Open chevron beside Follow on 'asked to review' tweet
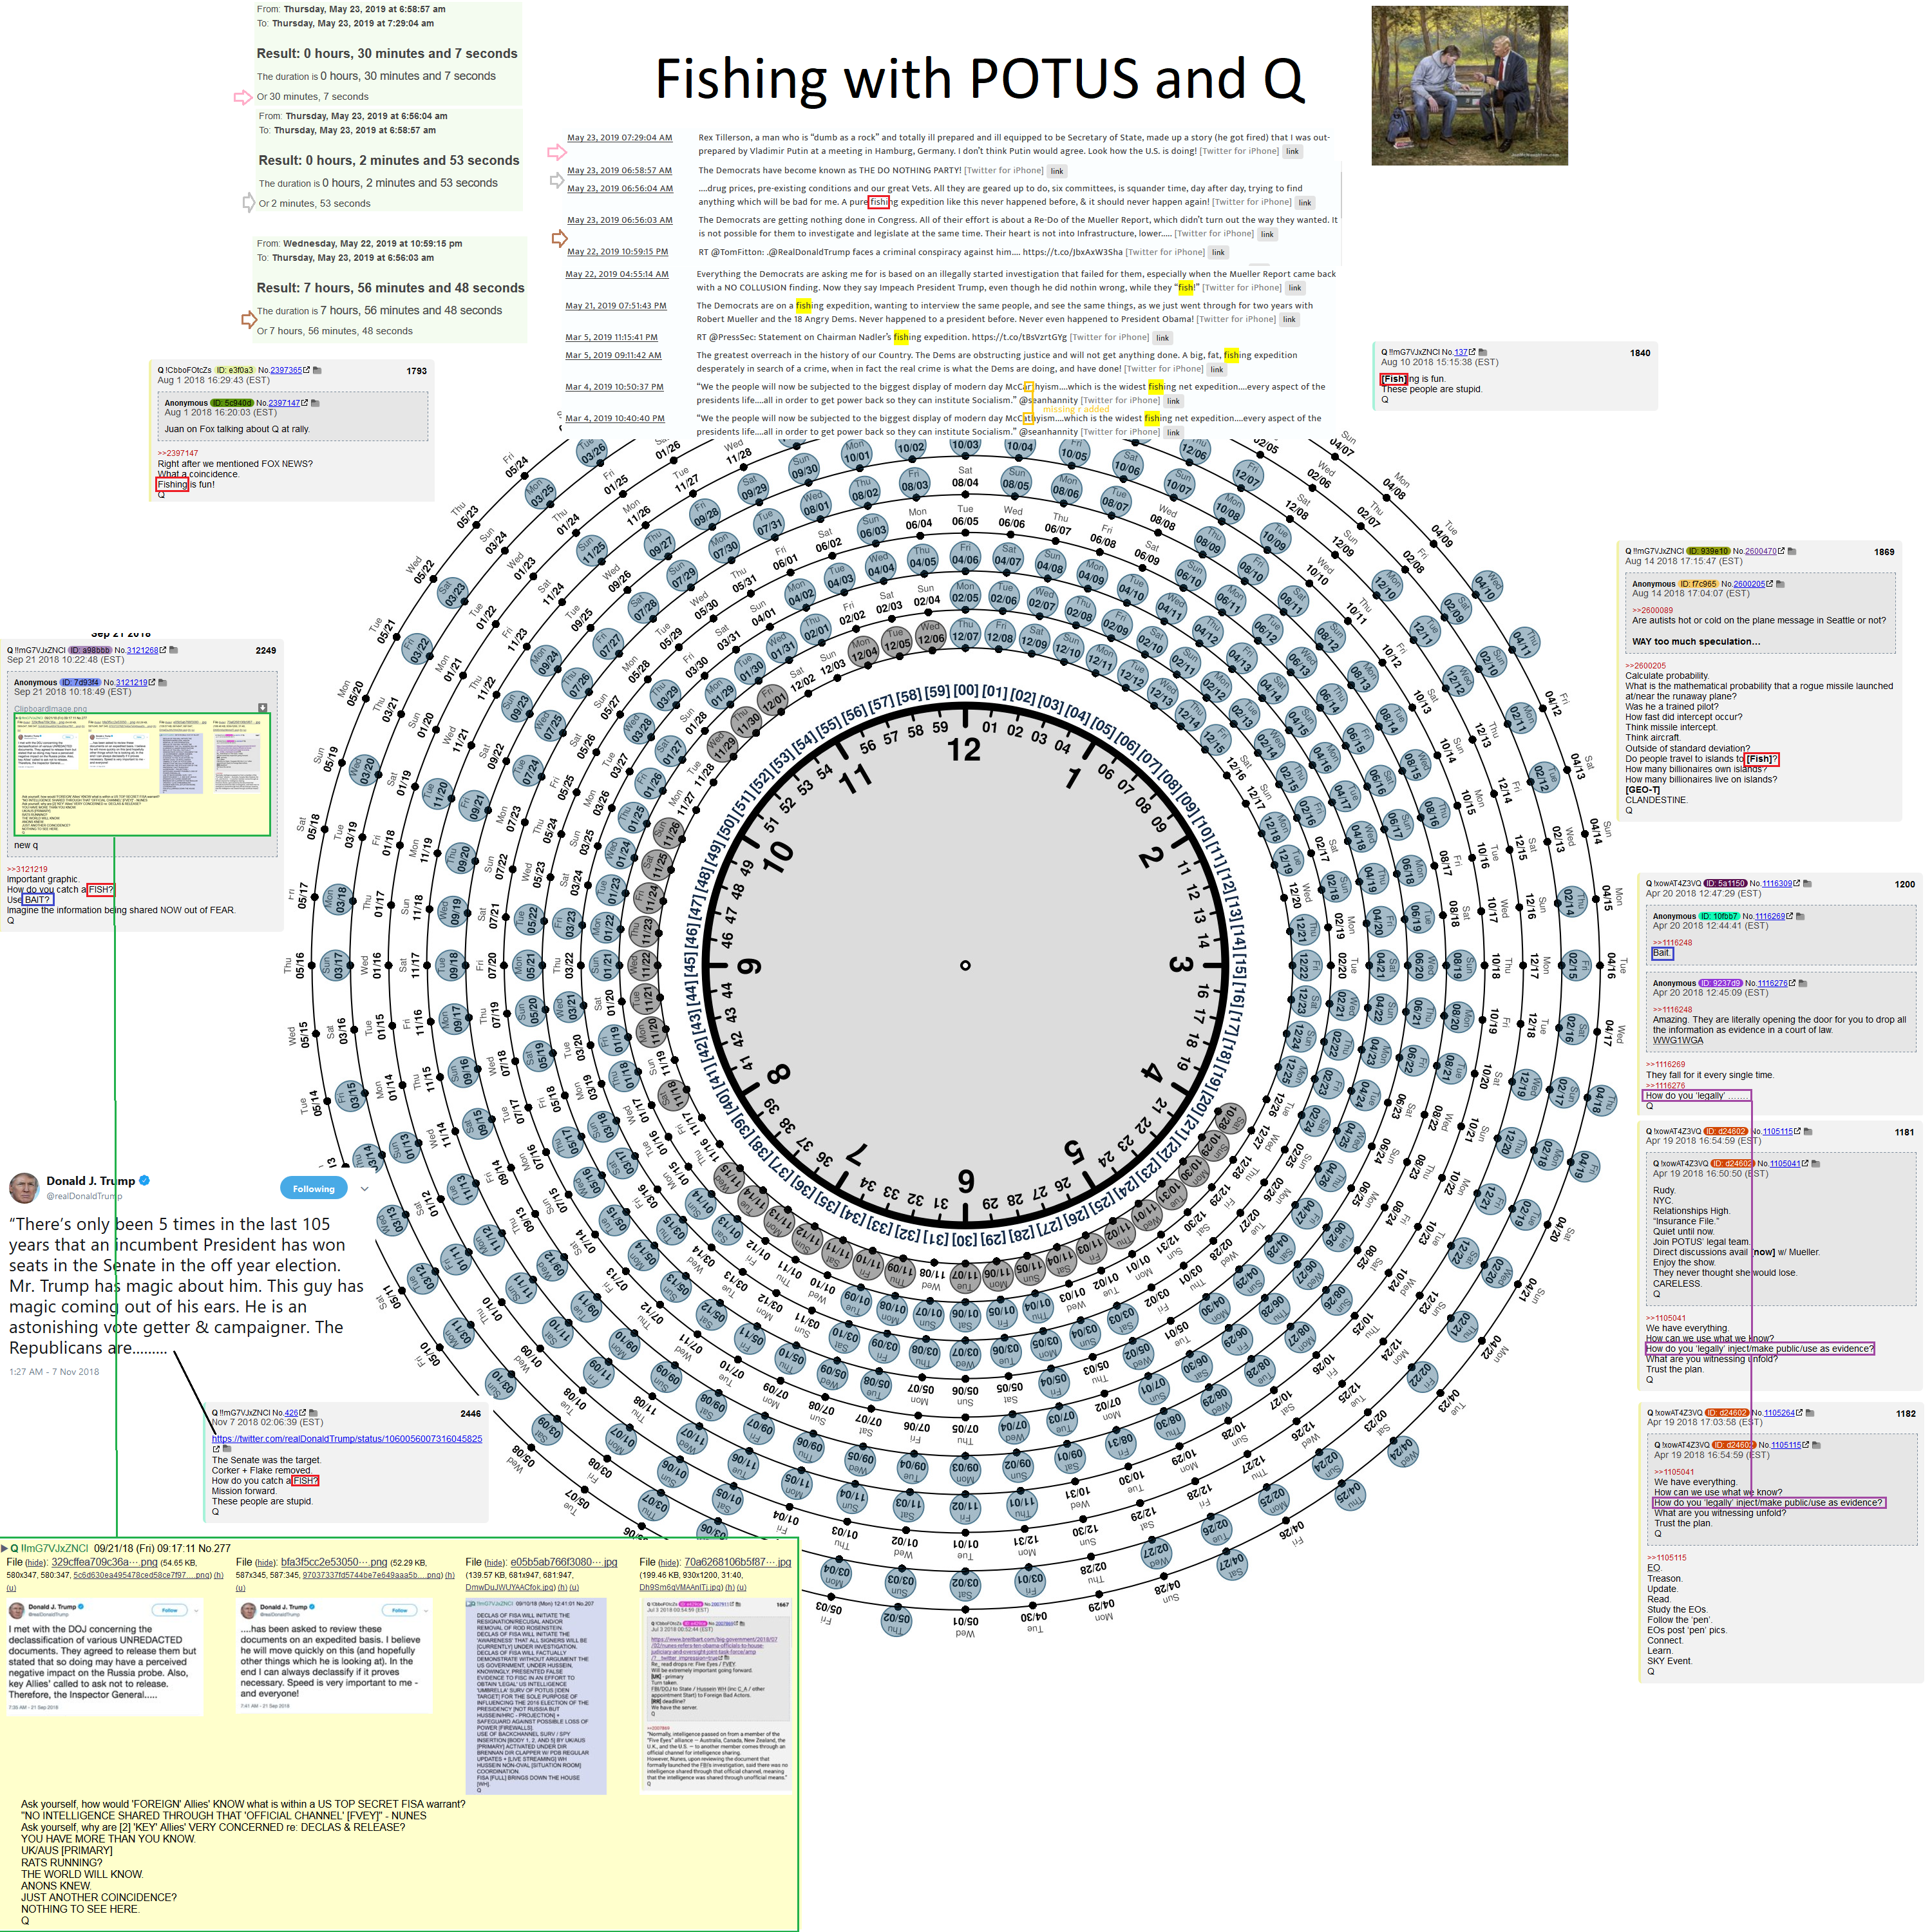Screen dimensions: 1932x1932 click(x=426, y=1610)
